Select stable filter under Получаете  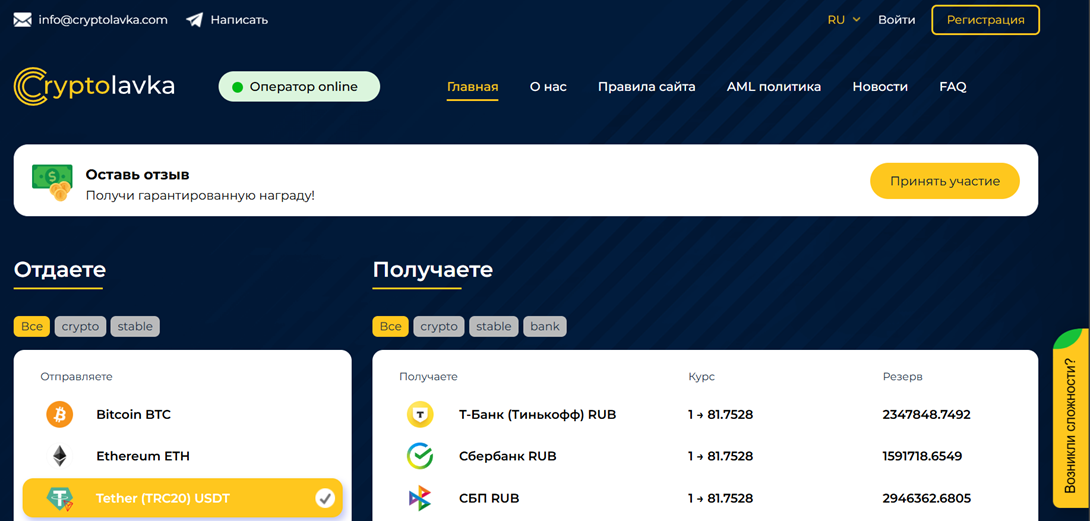[x=494, y=326]
